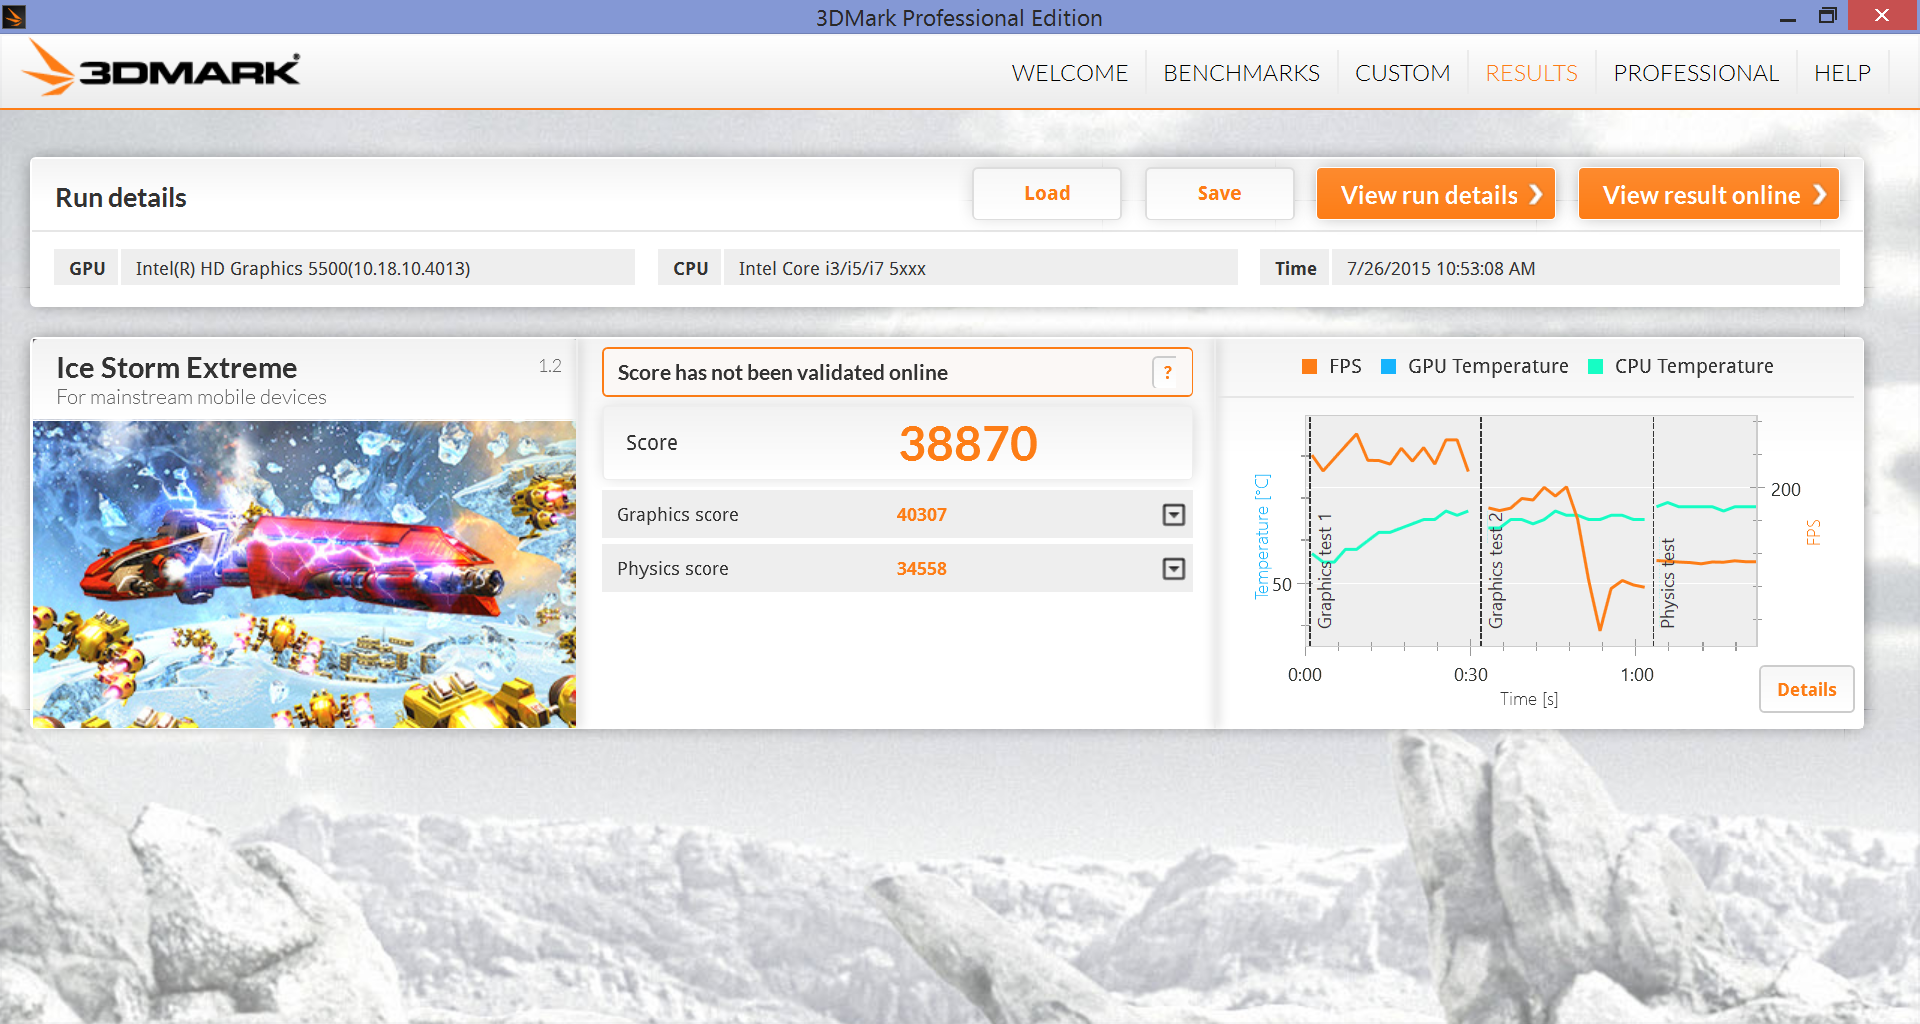This screenshot has width=1920, height=1024.
Task: Close the 3DMark window
Action: 1882,15
